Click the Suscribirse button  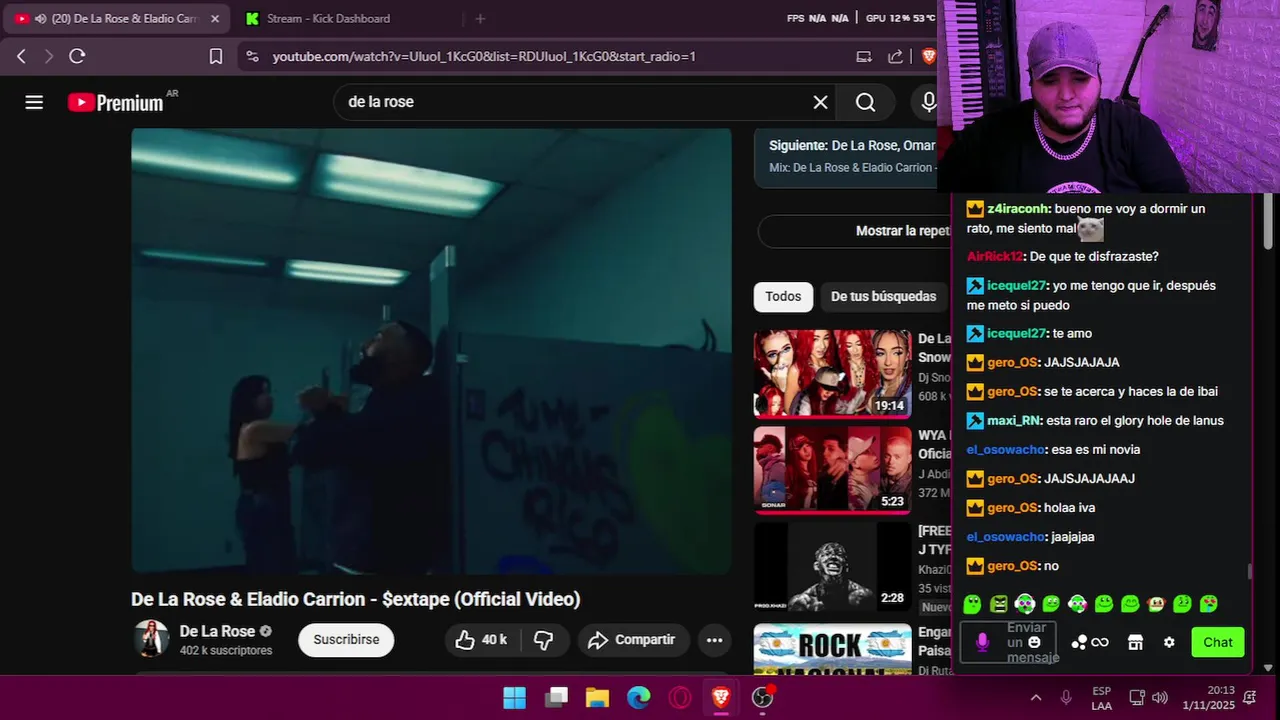[346, 640]
